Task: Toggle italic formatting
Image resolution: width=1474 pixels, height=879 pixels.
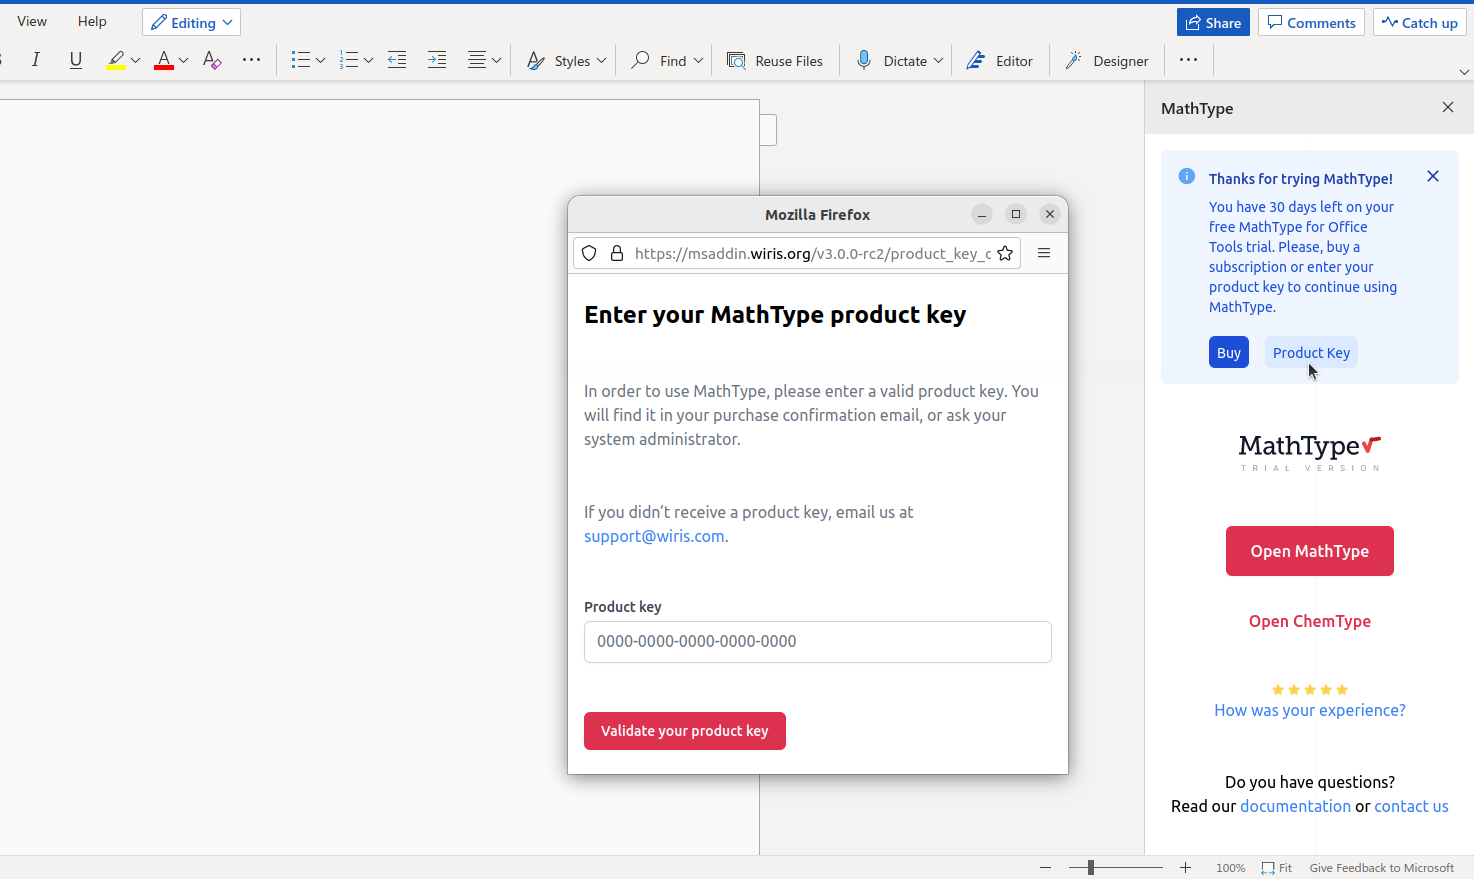Action: 36,60
